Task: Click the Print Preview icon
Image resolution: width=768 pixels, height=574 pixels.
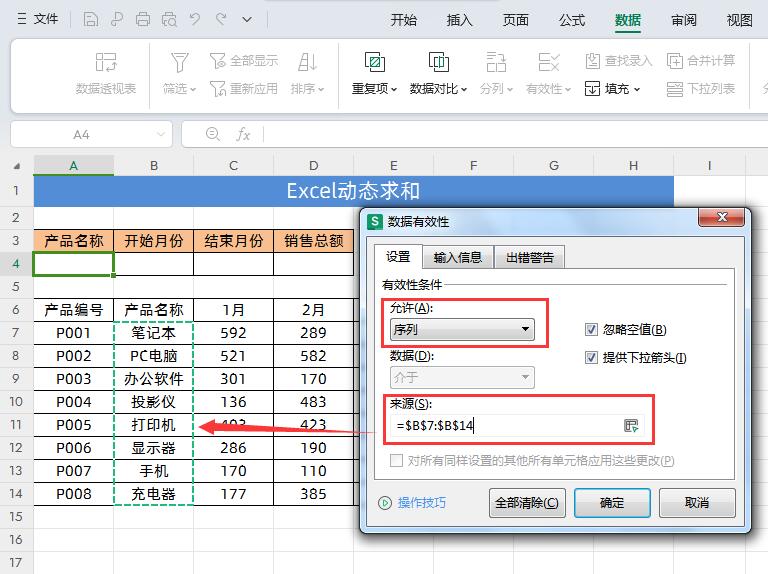Action: pyautogui.click(x=169, y=20)
